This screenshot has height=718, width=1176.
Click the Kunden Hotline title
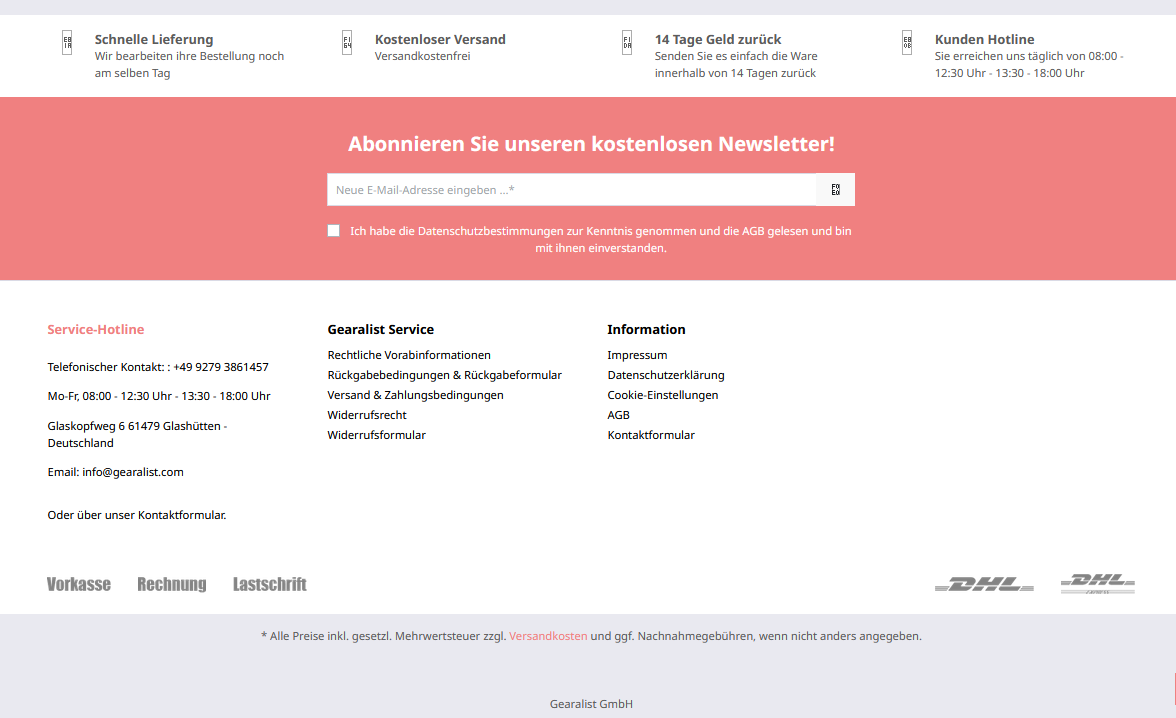pos(984,39)
